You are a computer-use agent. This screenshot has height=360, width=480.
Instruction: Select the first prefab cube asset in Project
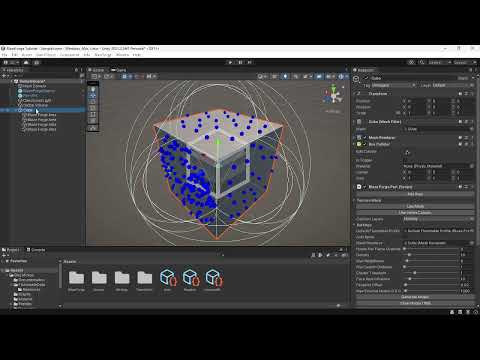pos(168,278)
